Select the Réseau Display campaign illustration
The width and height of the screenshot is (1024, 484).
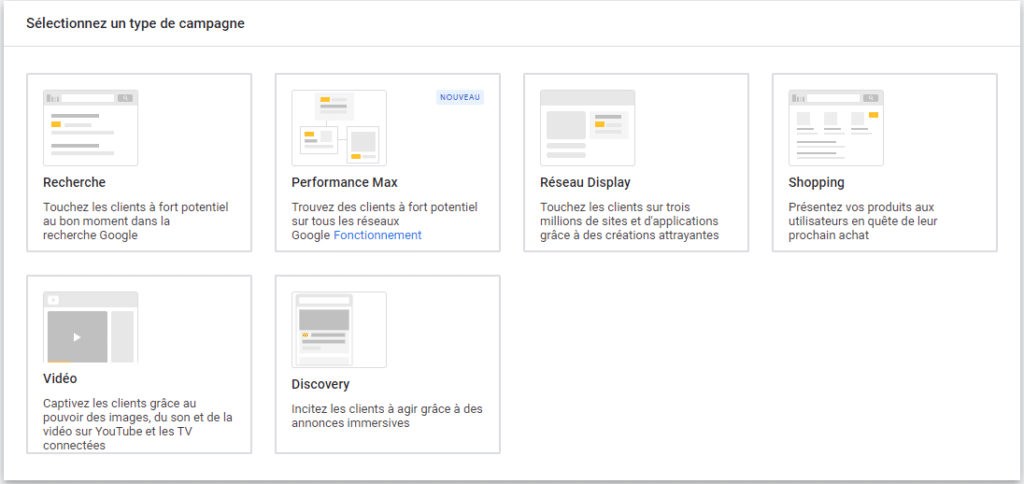(587, 127)
